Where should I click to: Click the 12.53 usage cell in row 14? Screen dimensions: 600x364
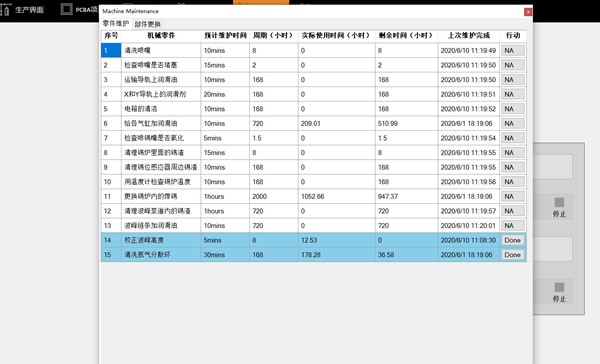point(337,240)
